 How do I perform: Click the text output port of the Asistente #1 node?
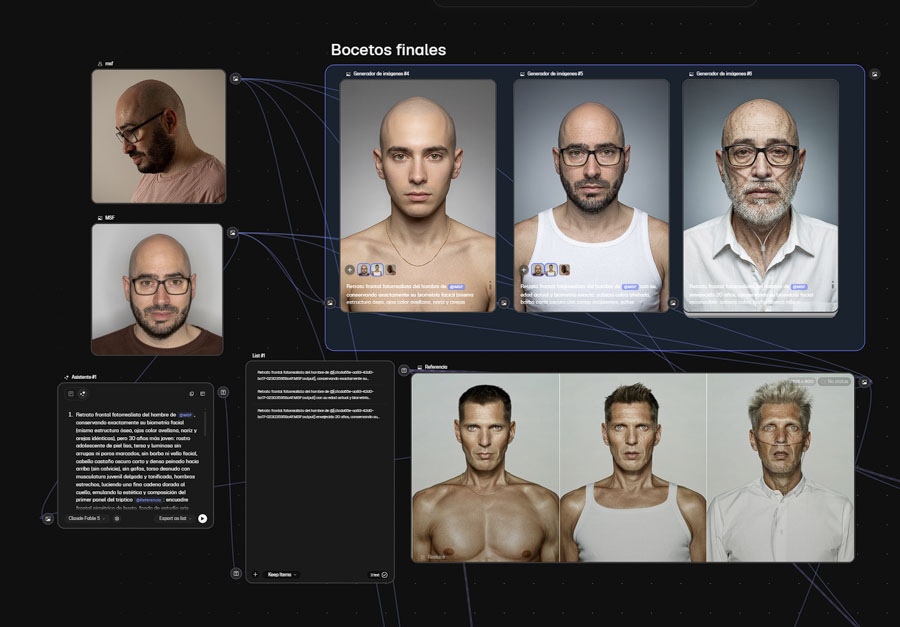[223, 392]
